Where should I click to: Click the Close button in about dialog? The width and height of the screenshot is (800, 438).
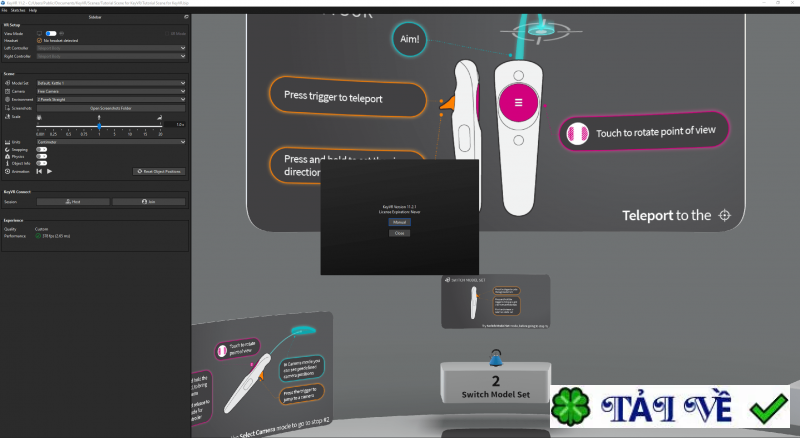pos(399,233)
